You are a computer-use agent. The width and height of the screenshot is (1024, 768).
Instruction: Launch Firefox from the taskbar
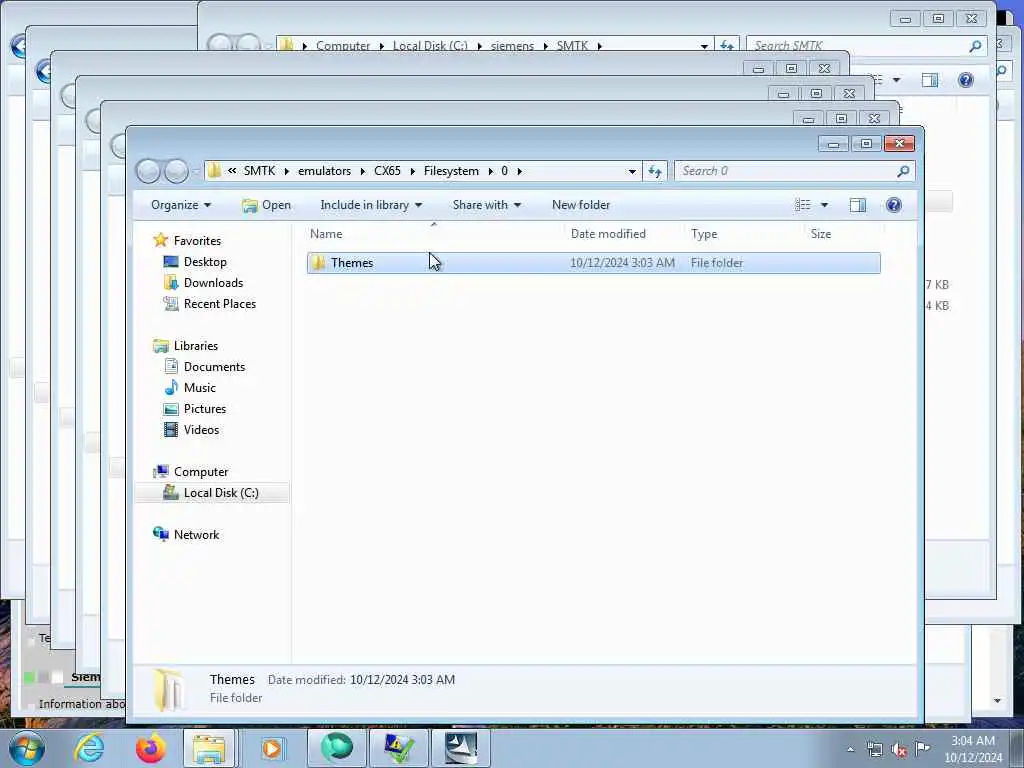pyautogui.click(x=150, y=748)
